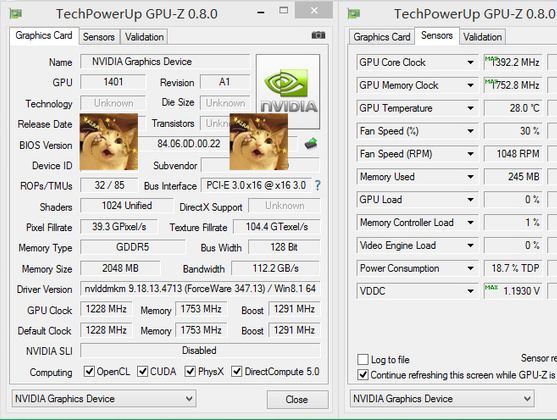Switch to Sensors tab in left window
This screenshot has width=557, height=420.
(99, 37)
